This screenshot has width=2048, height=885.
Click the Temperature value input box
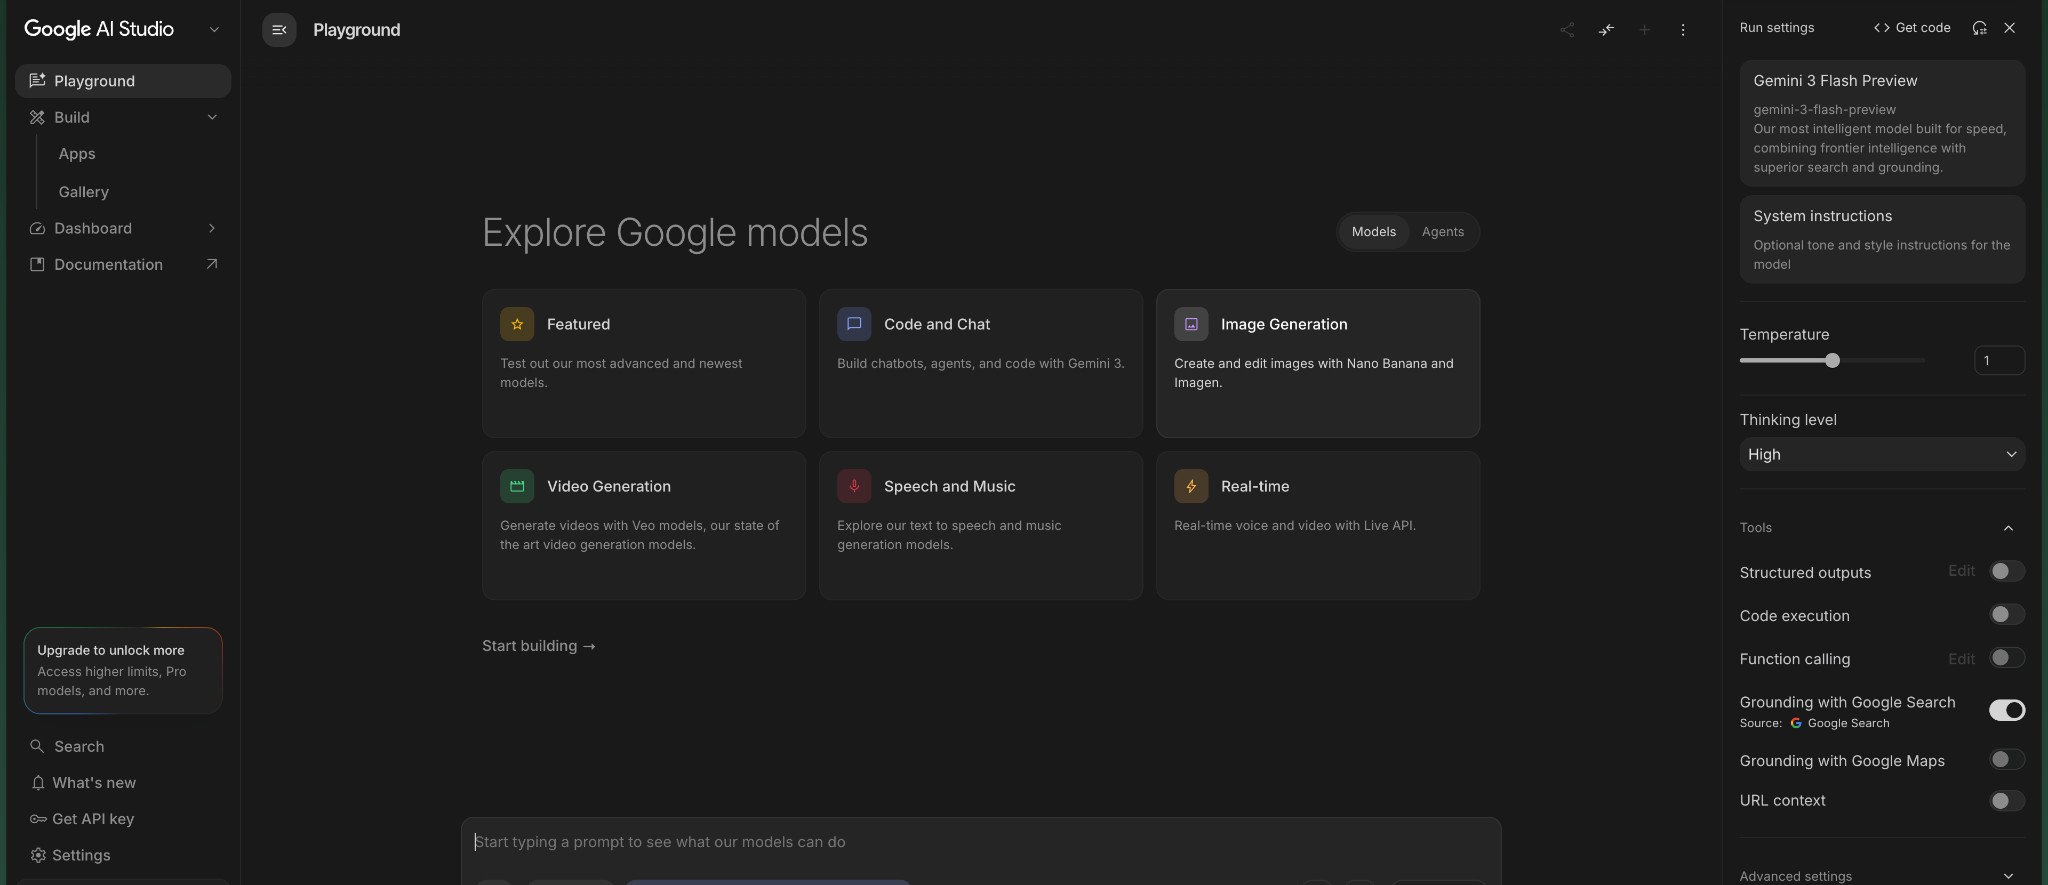[1999, 360]
